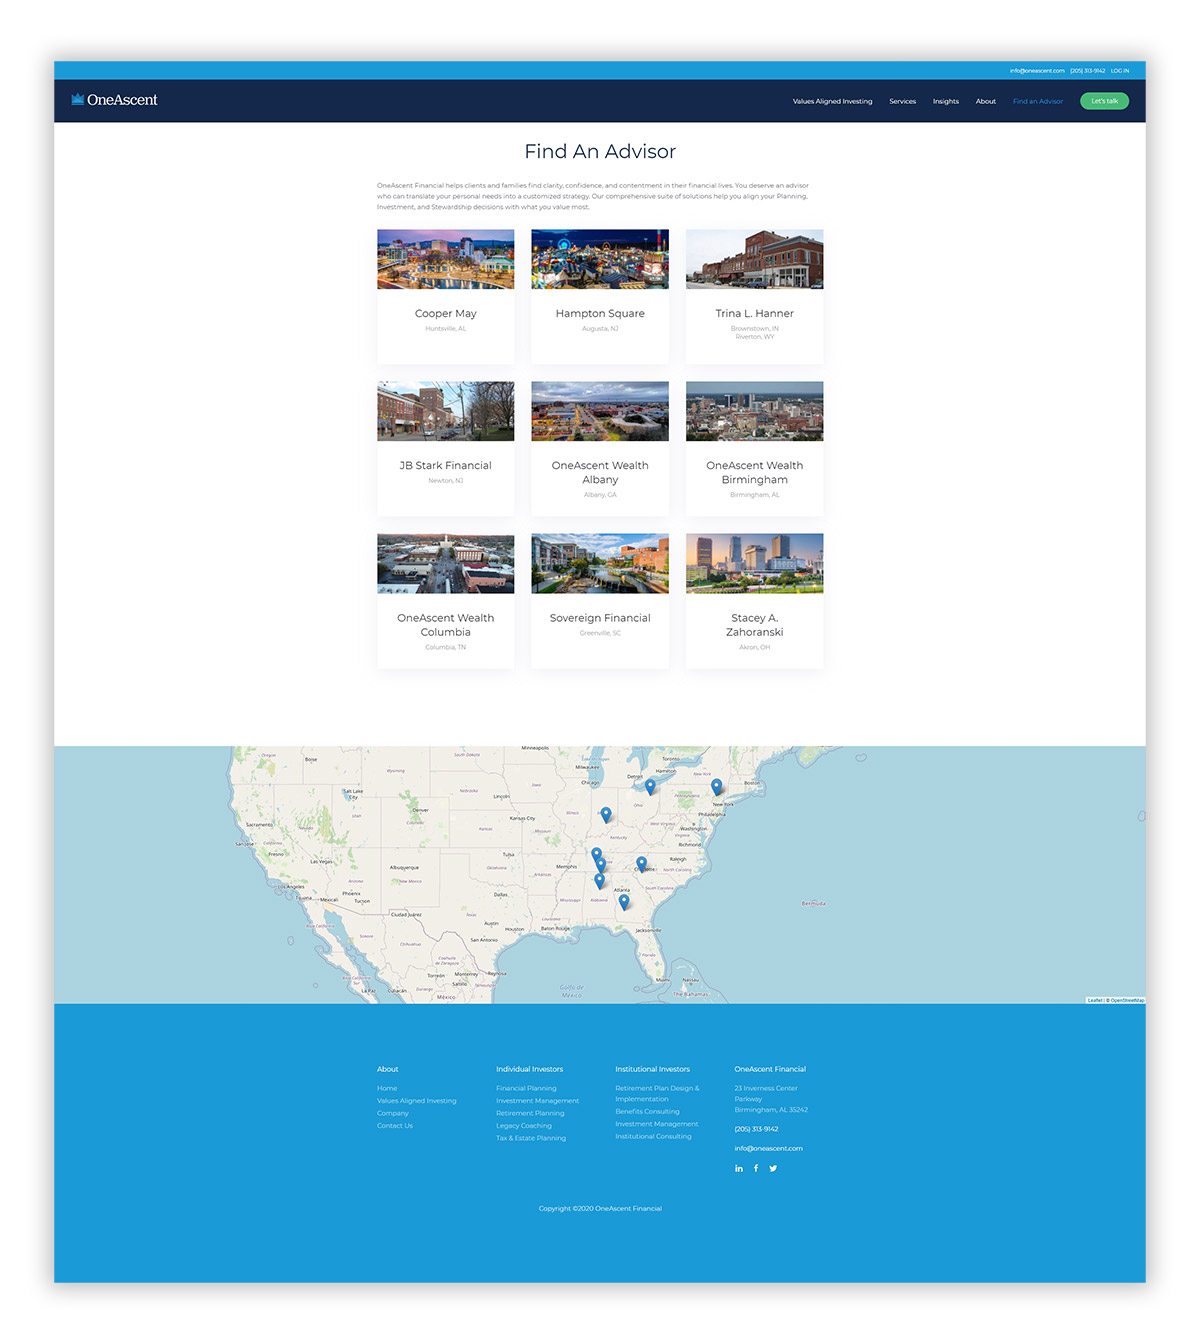The height and width of the screenshot is (1343, 1200).
Task: Click the Akron, OH location text
Action: (755, 648)
